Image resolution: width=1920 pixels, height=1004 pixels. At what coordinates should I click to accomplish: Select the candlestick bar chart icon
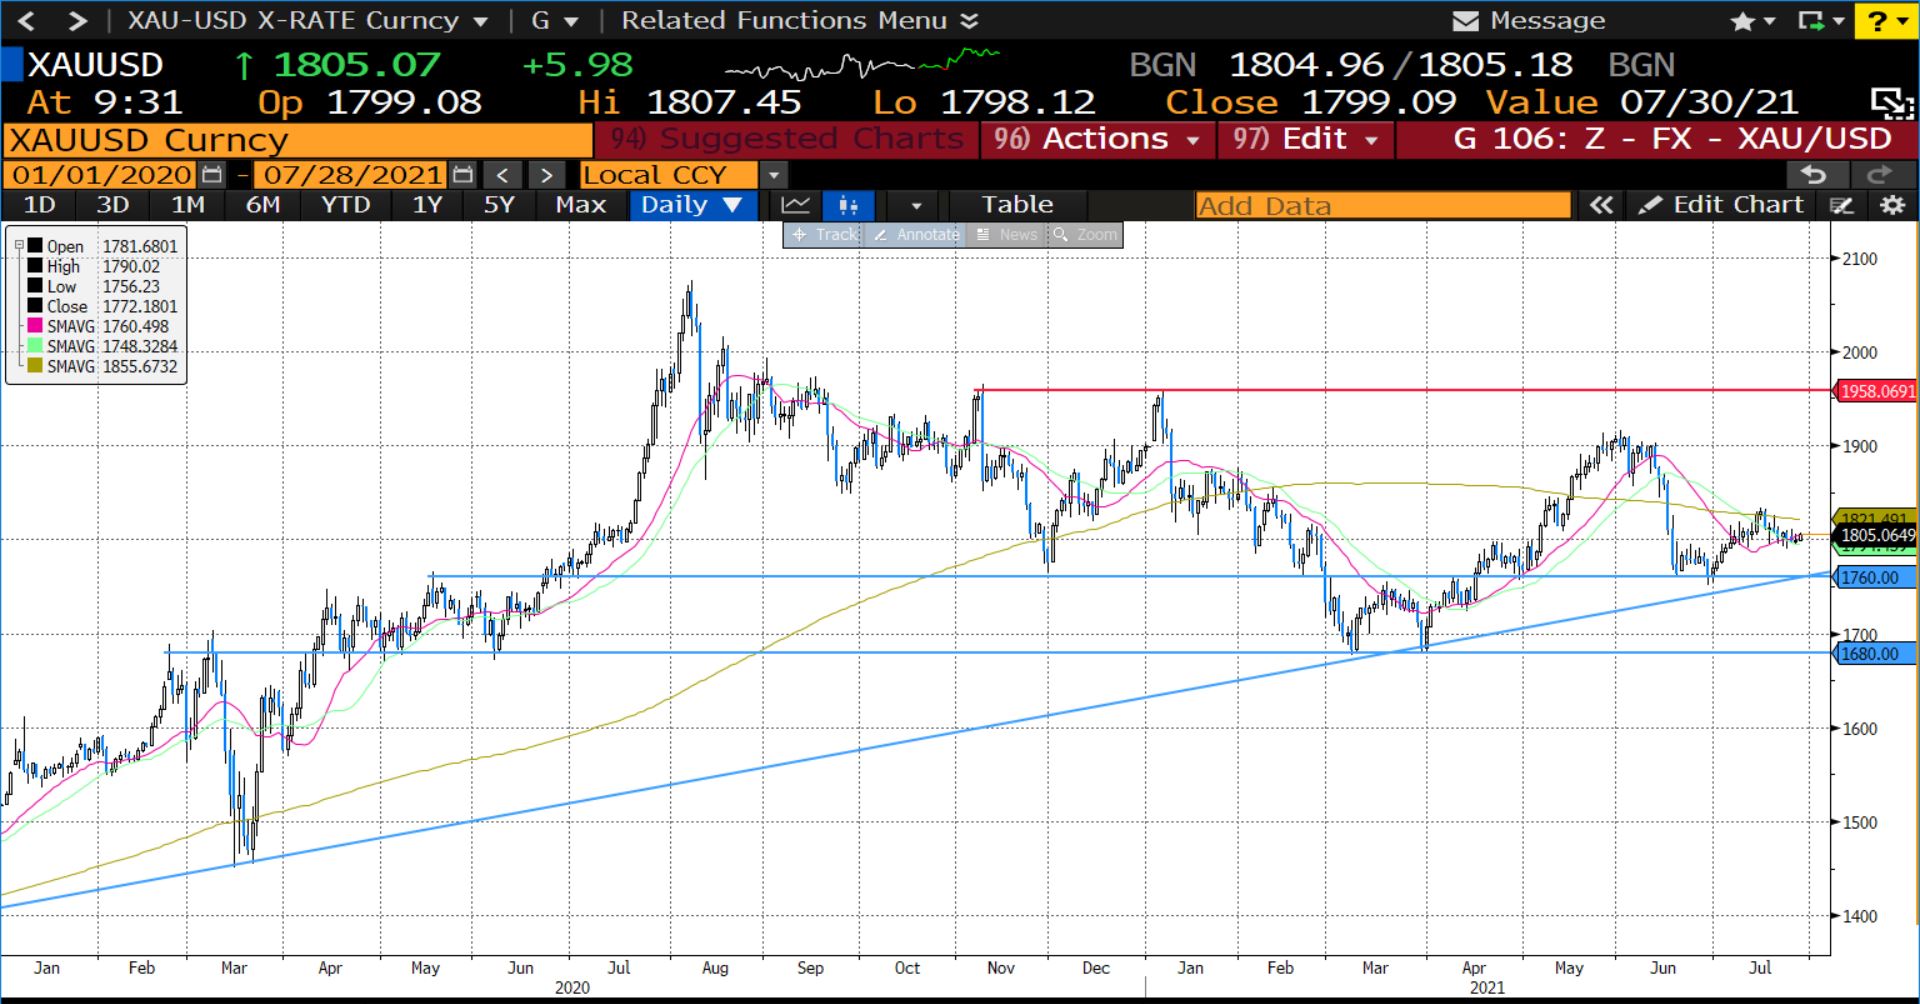848,205
